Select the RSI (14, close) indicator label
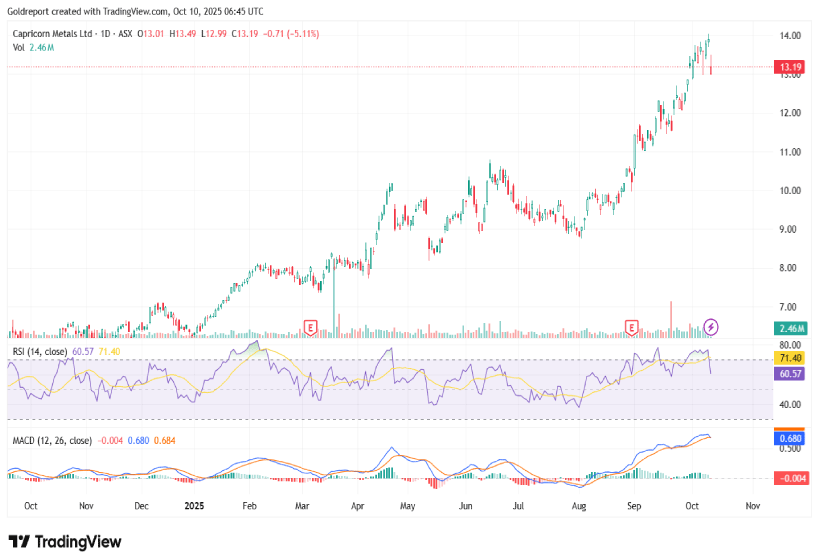 pos(40,352)
